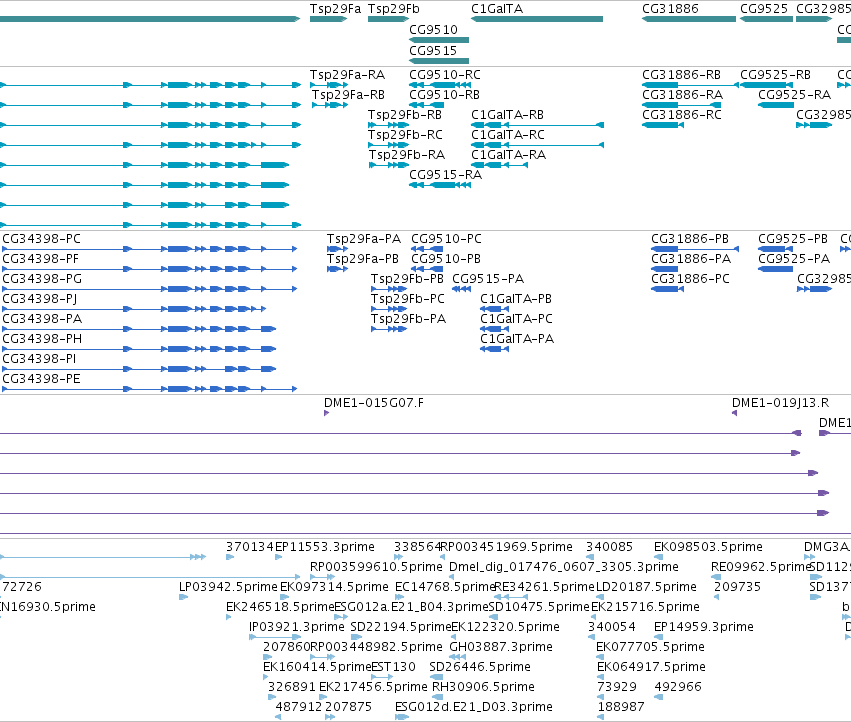
Task: Select transcript label Tsp29Fa-RA
Action: coord(347,74)
